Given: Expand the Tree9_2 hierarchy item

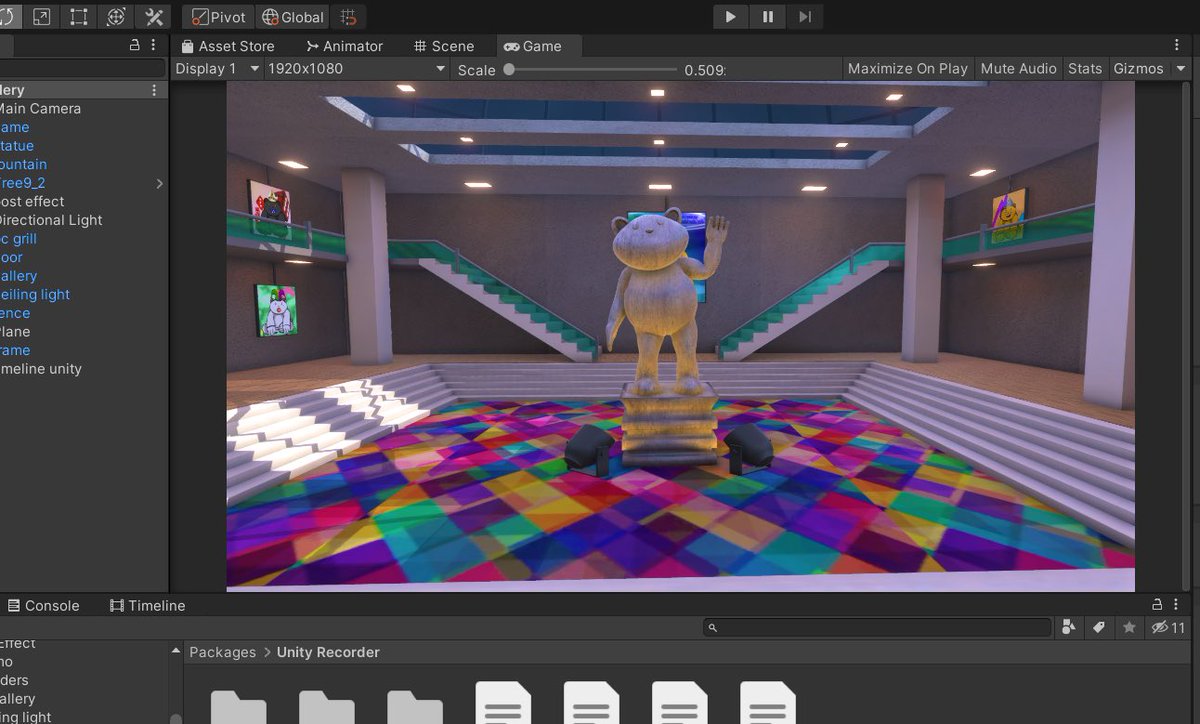Looking at the screenshot, I should (158, 183).
